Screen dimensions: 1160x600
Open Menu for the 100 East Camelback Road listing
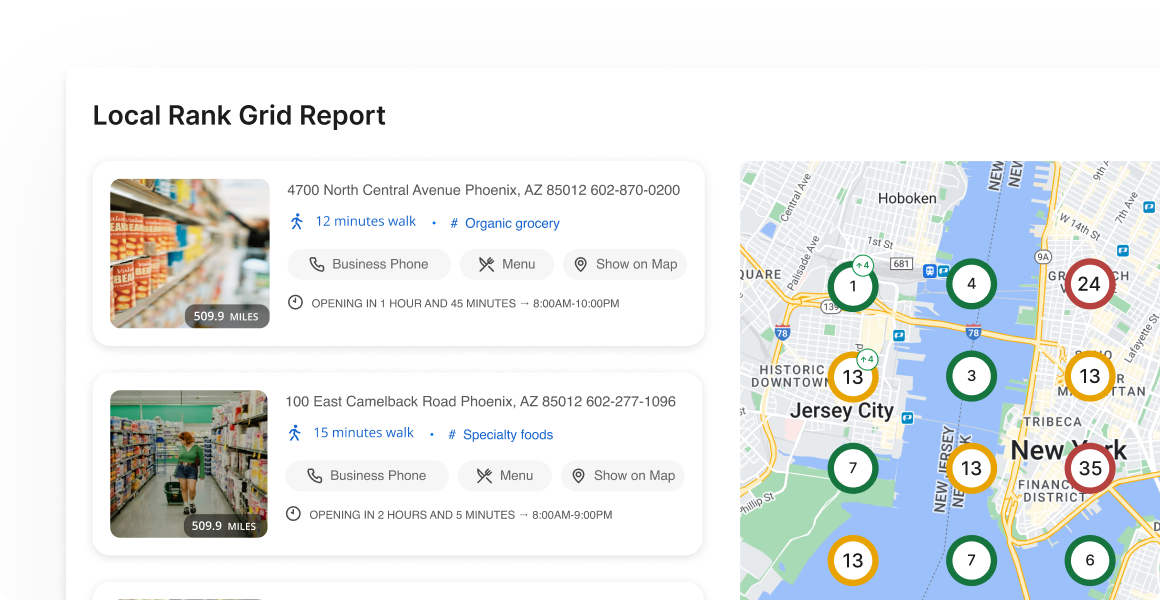click(505, 476)
